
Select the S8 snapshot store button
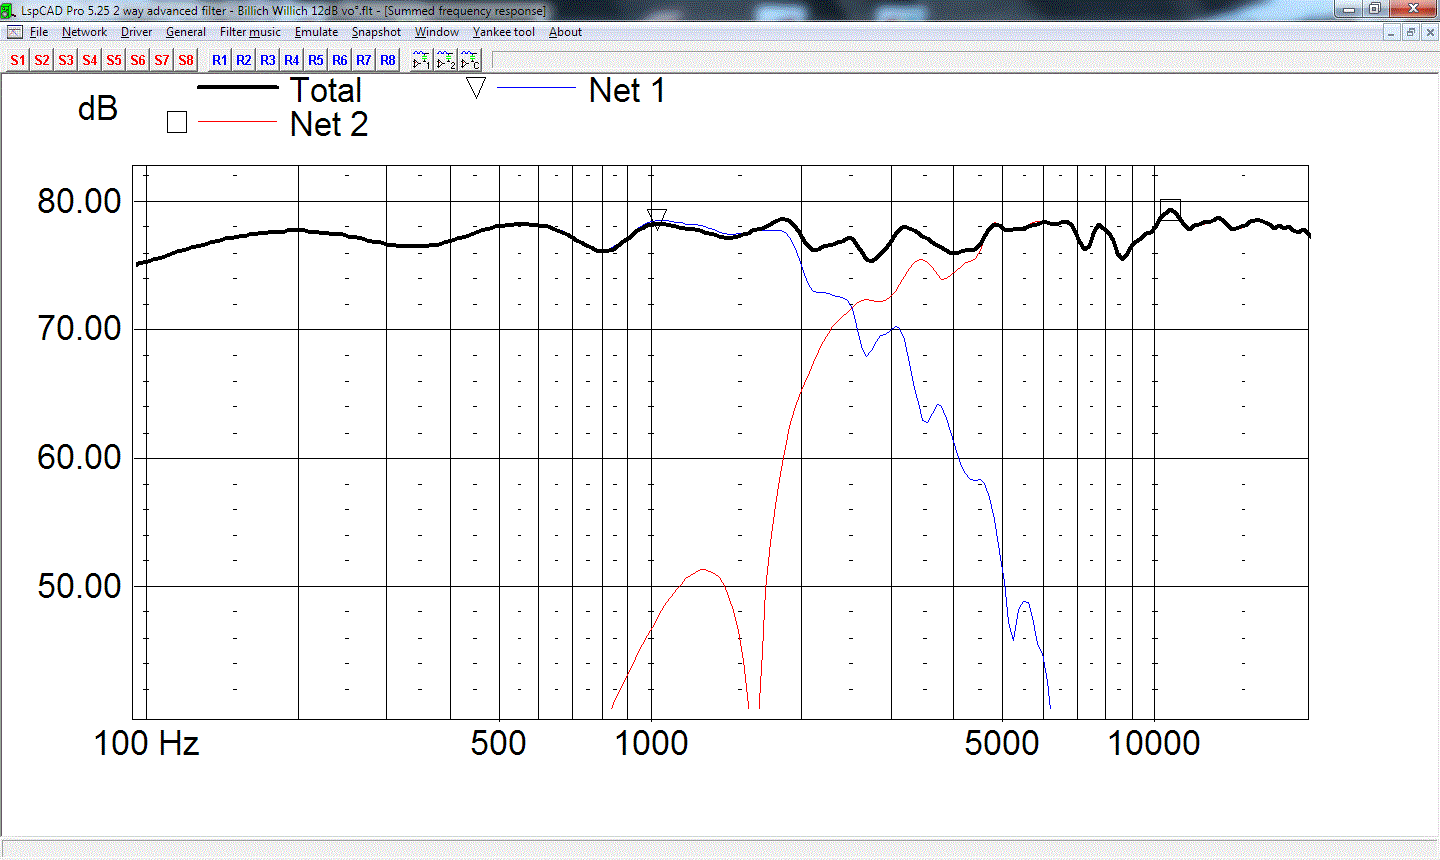point(186,60)
